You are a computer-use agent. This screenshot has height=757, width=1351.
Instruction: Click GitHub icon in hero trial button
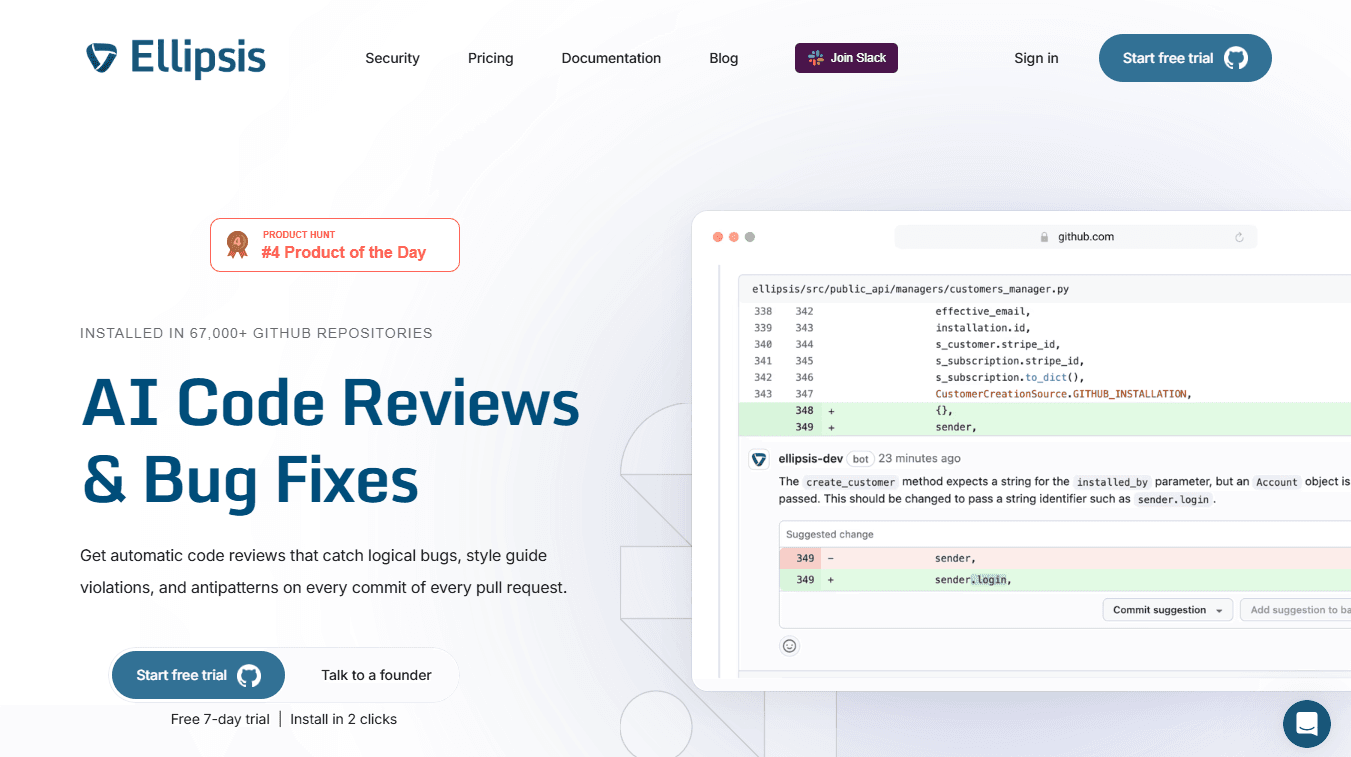click(249, 675)
